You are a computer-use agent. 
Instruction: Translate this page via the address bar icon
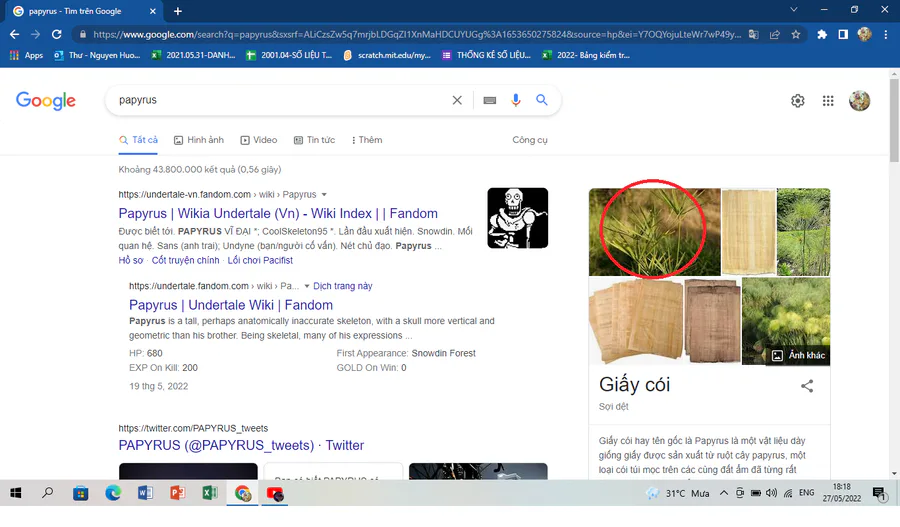pos(754,34)
